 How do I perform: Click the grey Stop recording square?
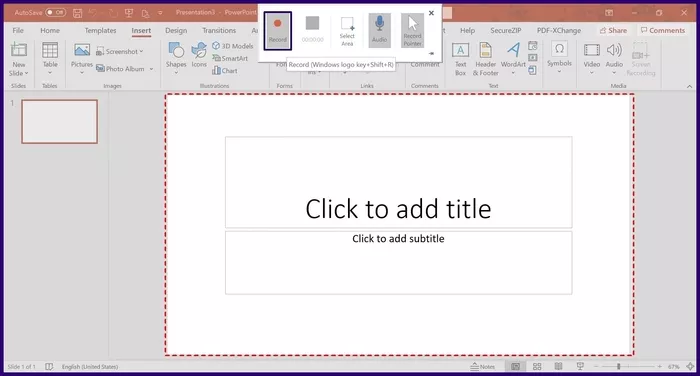pos(312,23)
